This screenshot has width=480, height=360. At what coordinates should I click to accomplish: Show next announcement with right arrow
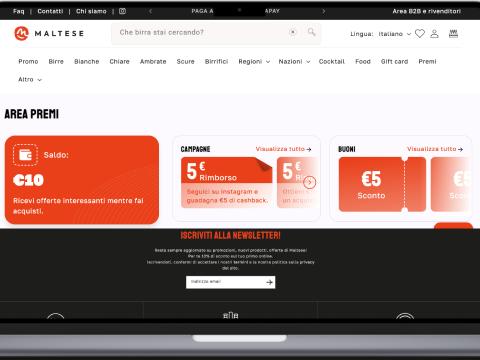tap(323, 11)
